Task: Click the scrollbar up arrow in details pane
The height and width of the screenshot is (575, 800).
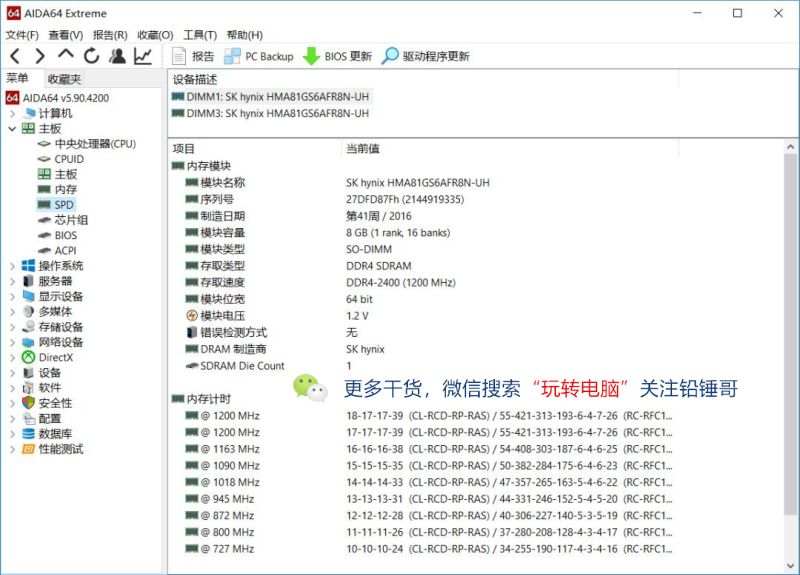Action: pyautogui.click(x=790, y=147)
